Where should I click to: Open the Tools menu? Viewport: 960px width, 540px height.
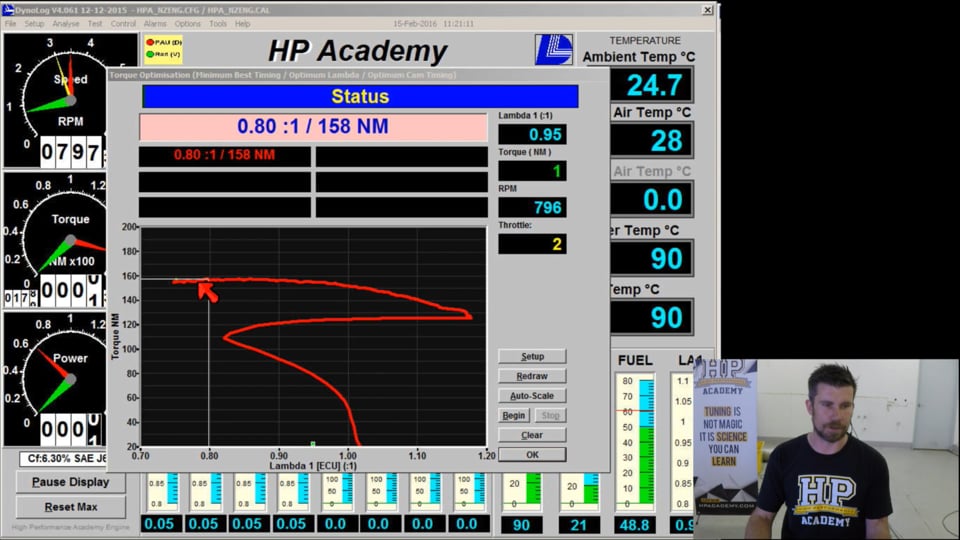click(218, 24)
